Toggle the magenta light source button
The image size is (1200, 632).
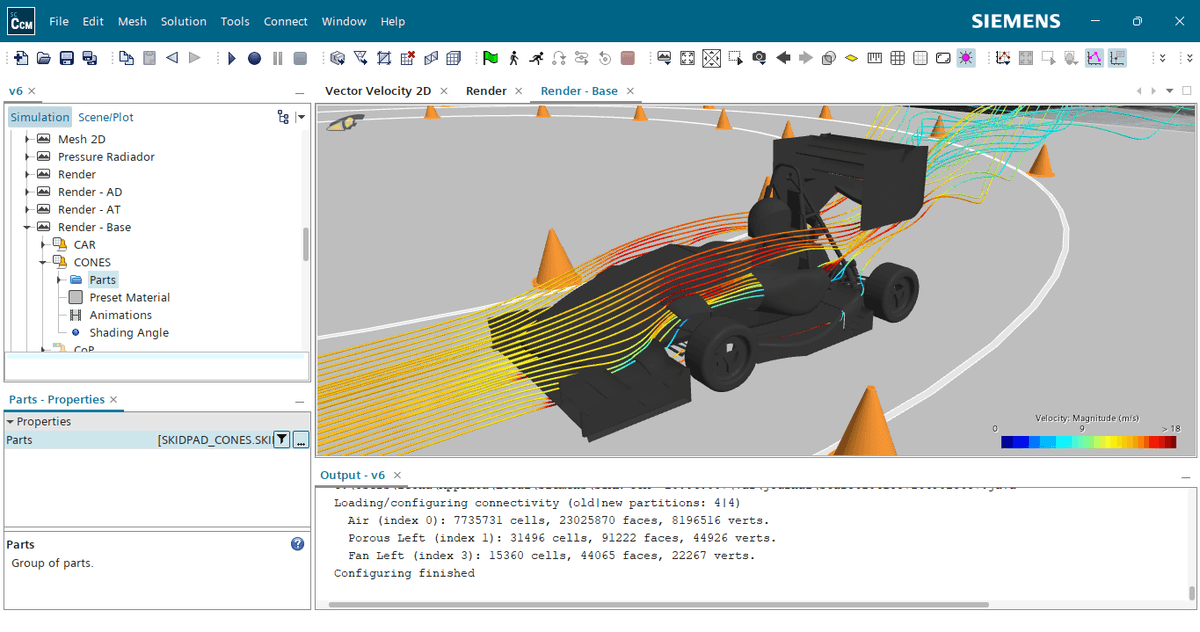965,58
